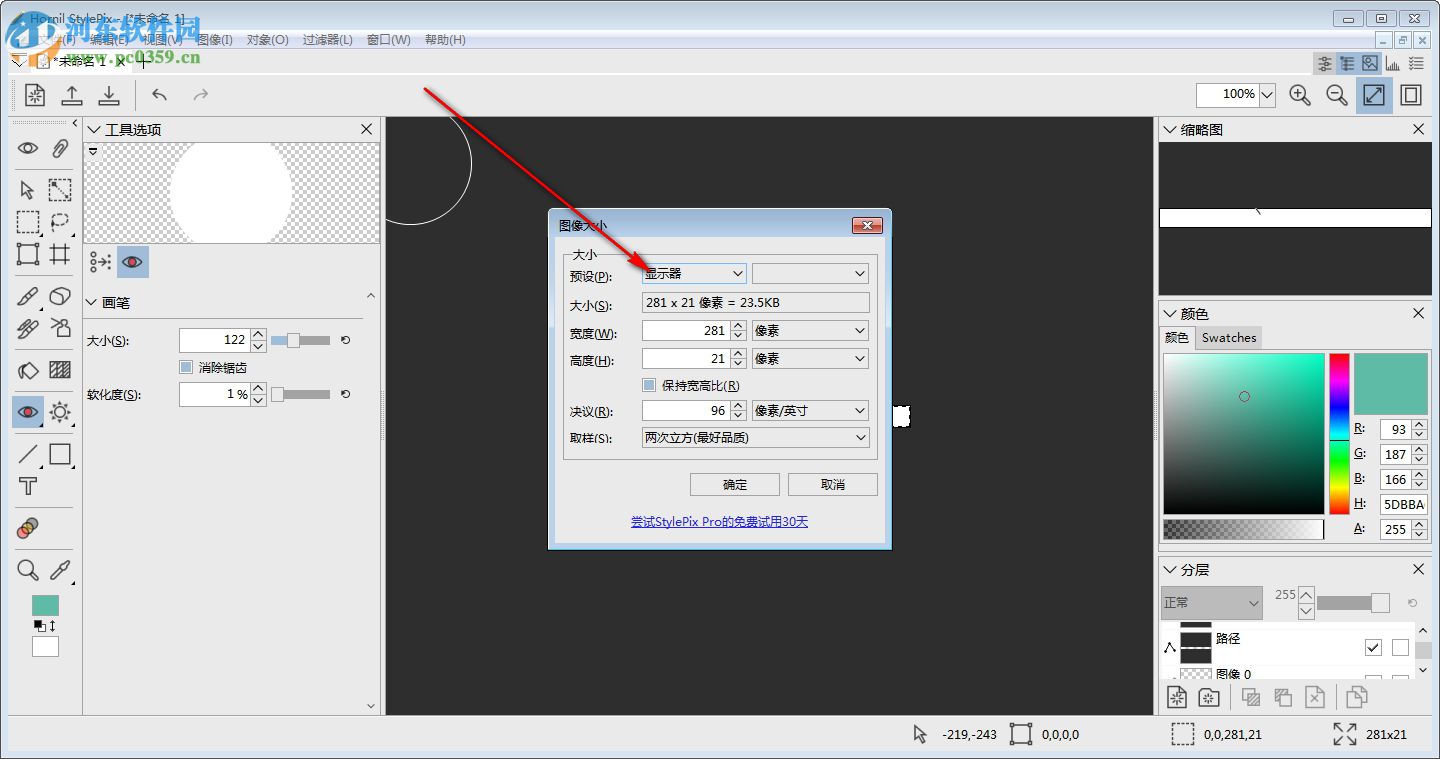
Task: Click the foreground teal color swatch in toolbox
Action: pos(45,605)
